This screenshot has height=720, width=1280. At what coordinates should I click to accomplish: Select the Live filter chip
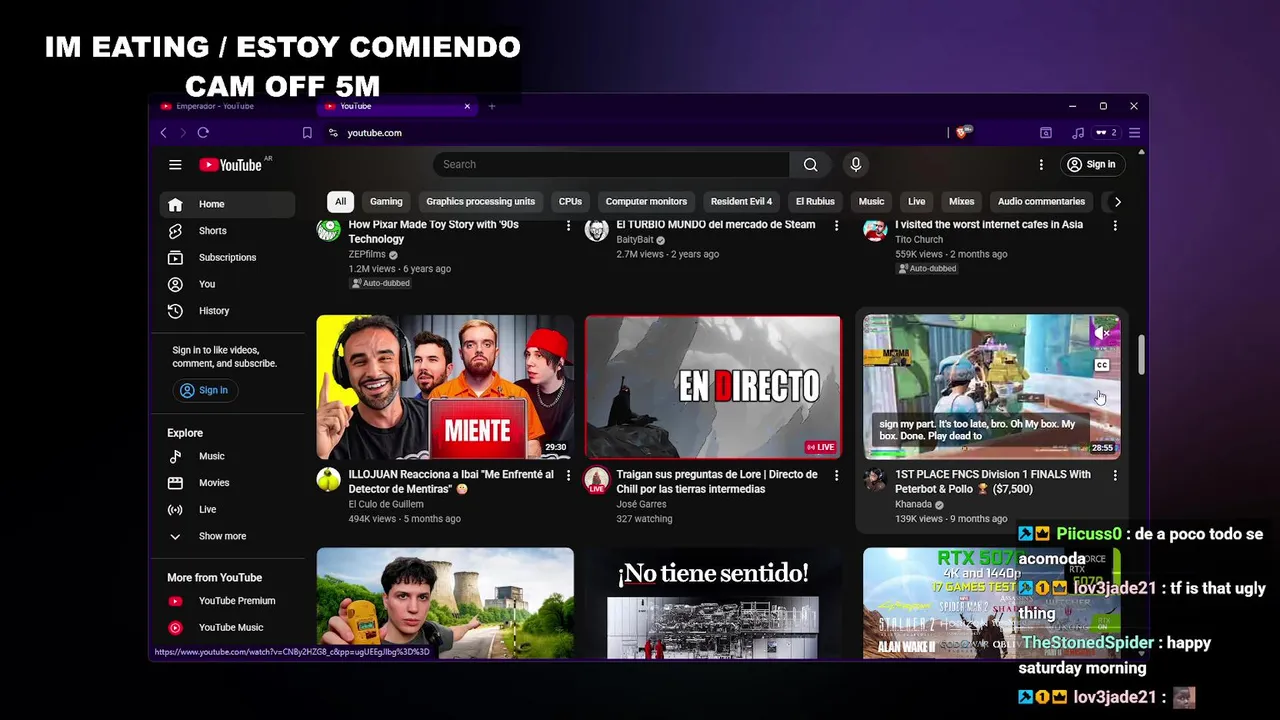[x=916, y=201]
